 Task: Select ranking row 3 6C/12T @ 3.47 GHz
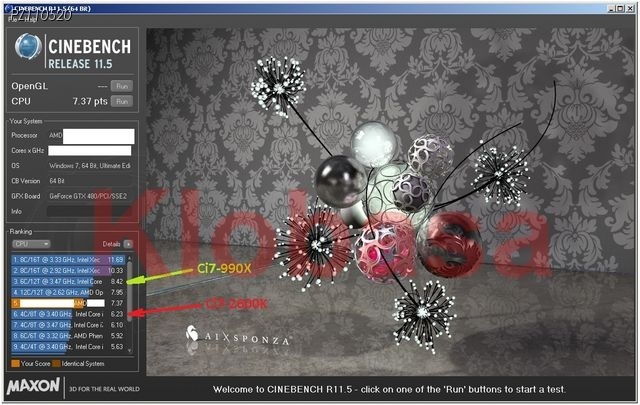68,281
